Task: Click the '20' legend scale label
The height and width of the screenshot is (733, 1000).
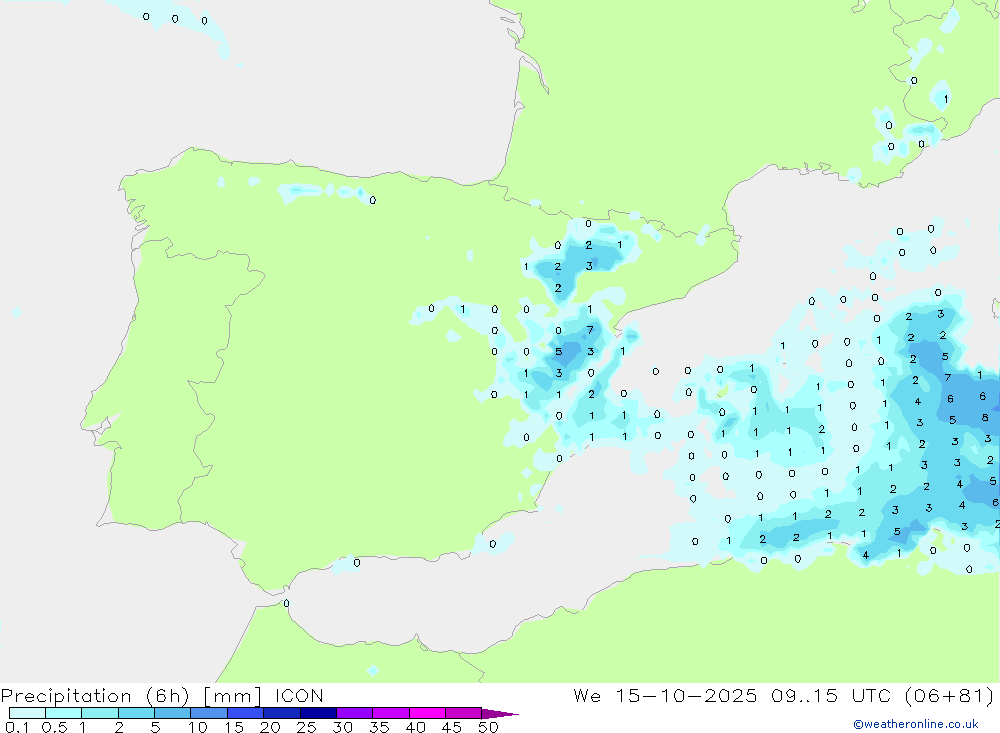Action: click(270, 727)
